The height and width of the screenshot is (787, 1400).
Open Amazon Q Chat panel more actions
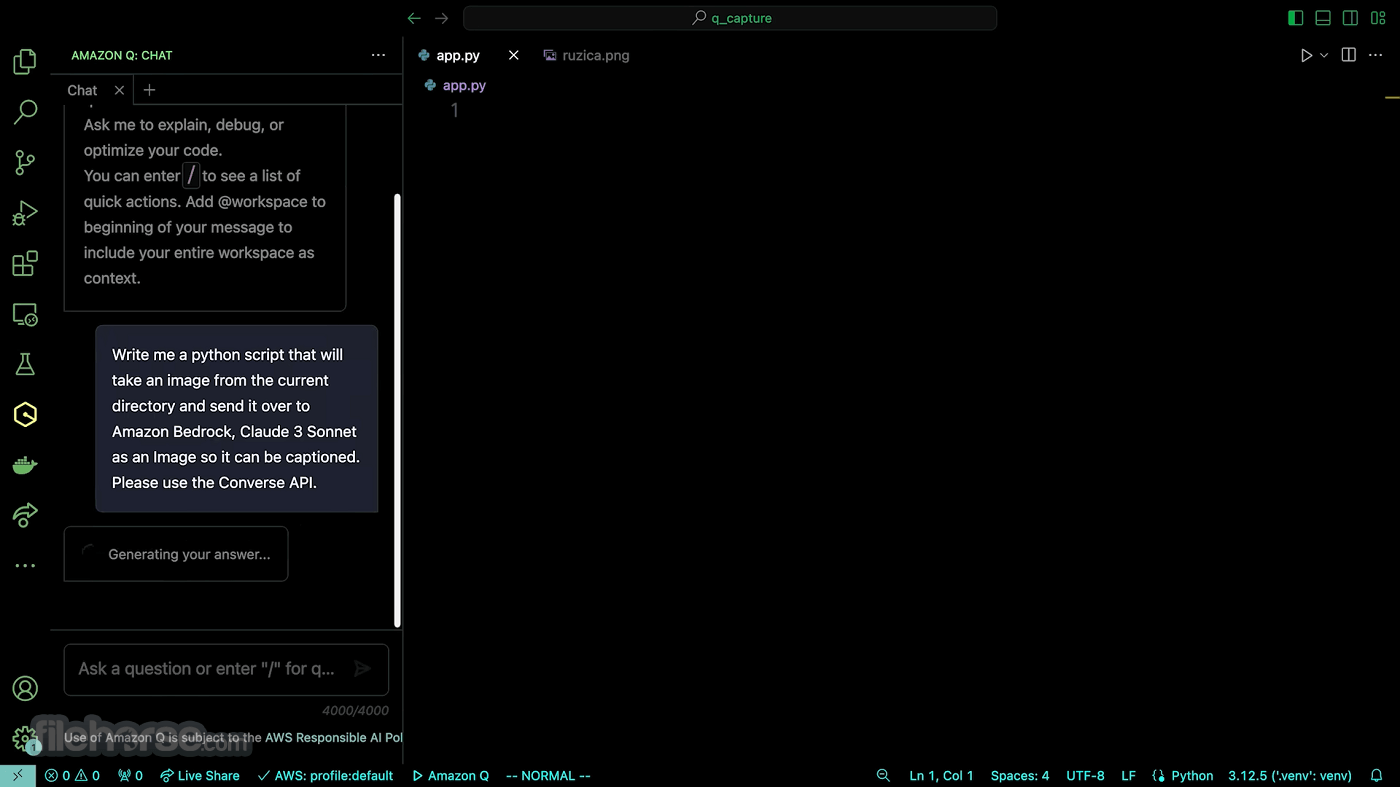tap(378, 55)
